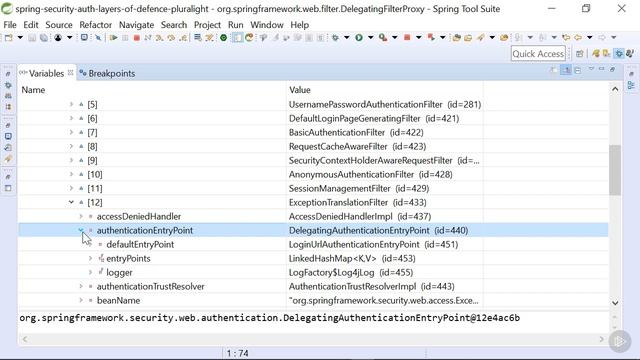Click the Step Into icon
Screen dimensions: 640x360
159,38
